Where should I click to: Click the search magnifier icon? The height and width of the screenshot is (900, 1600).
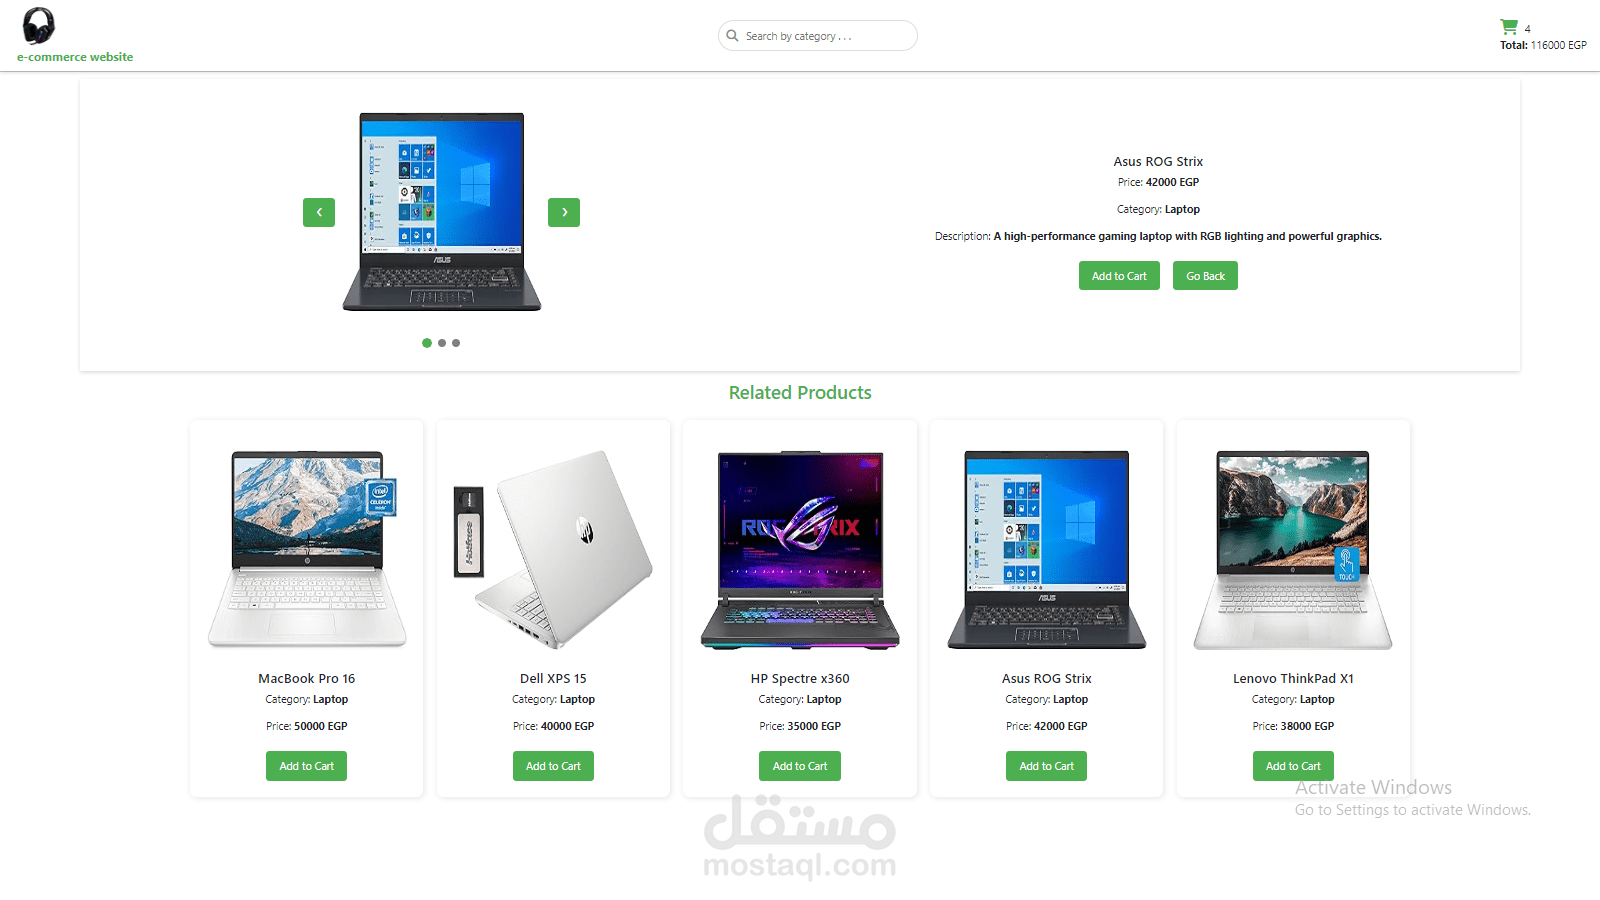pyautogui.click(x=733, y=36)
